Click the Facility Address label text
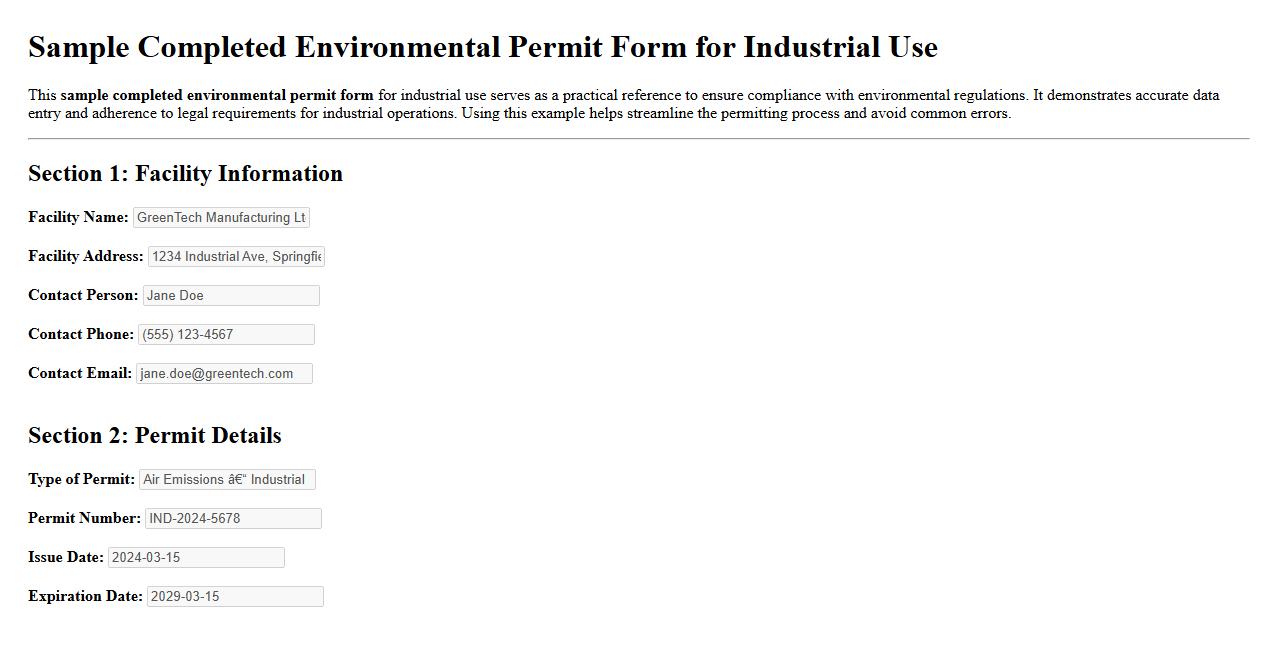Screen dimensions: 1278x650 tap(84, 256)
